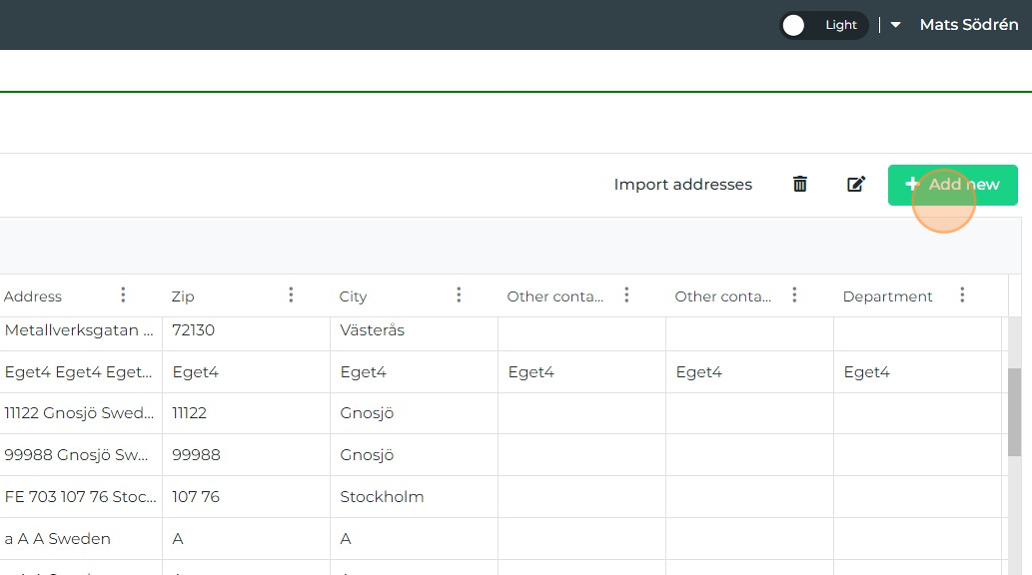
Task: Sort by Address column header
Action: tap(33, 296)
